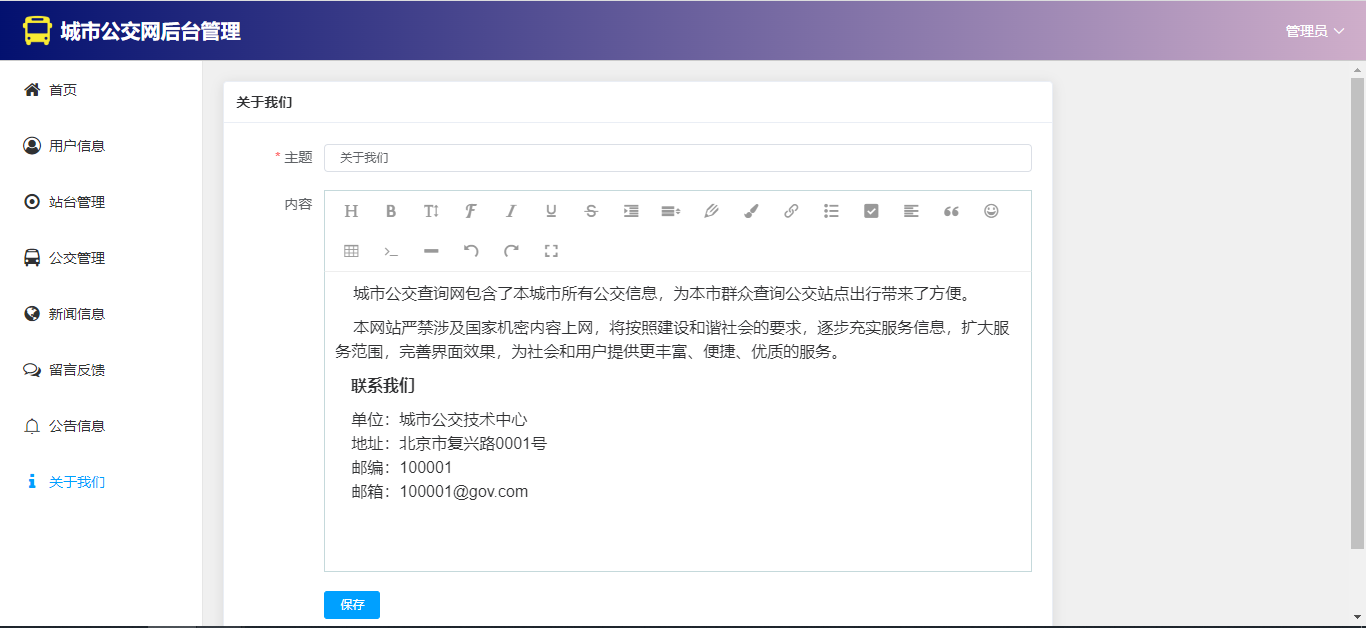1366x628 pixels.
Task: Insert a block quote
Action: point(951,211)
